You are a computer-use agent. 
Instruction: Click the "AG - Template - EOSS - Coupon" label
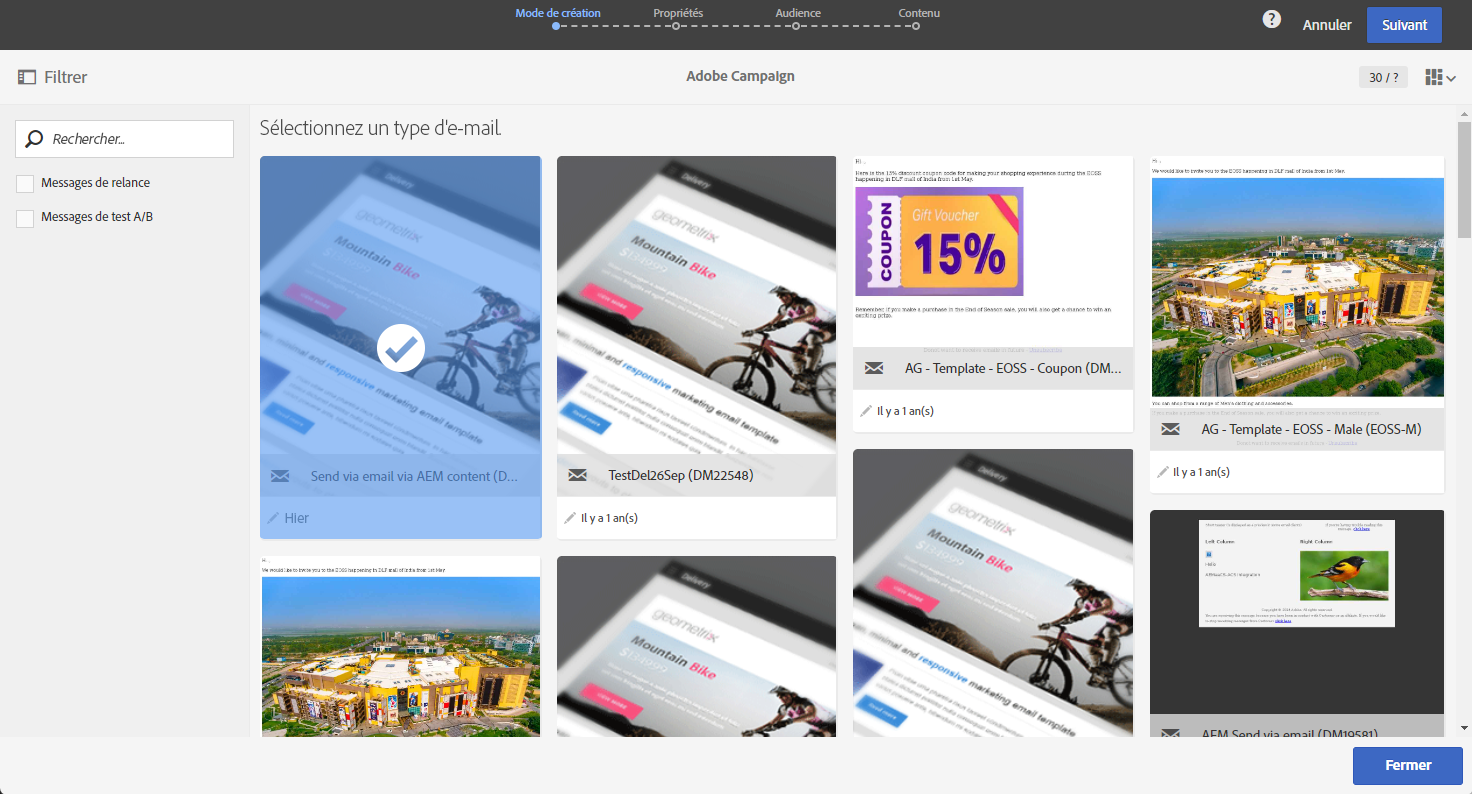tap(1013, 368)
